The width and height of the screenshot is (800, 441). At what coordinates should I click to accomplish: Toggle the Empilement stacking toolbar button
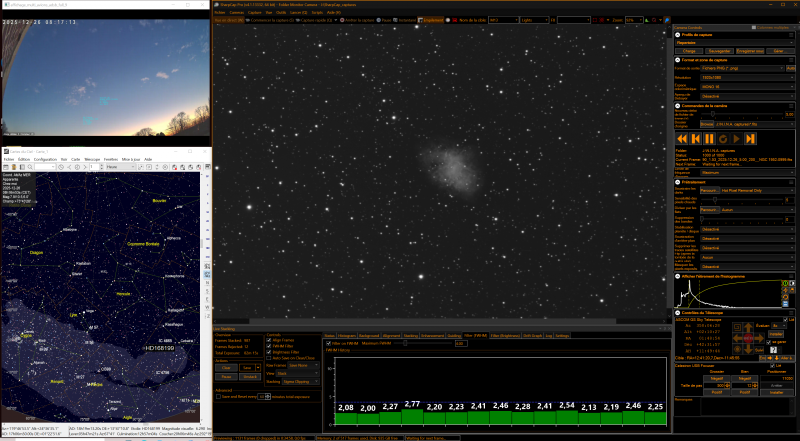pyautogui.click(x=430, y=20)
